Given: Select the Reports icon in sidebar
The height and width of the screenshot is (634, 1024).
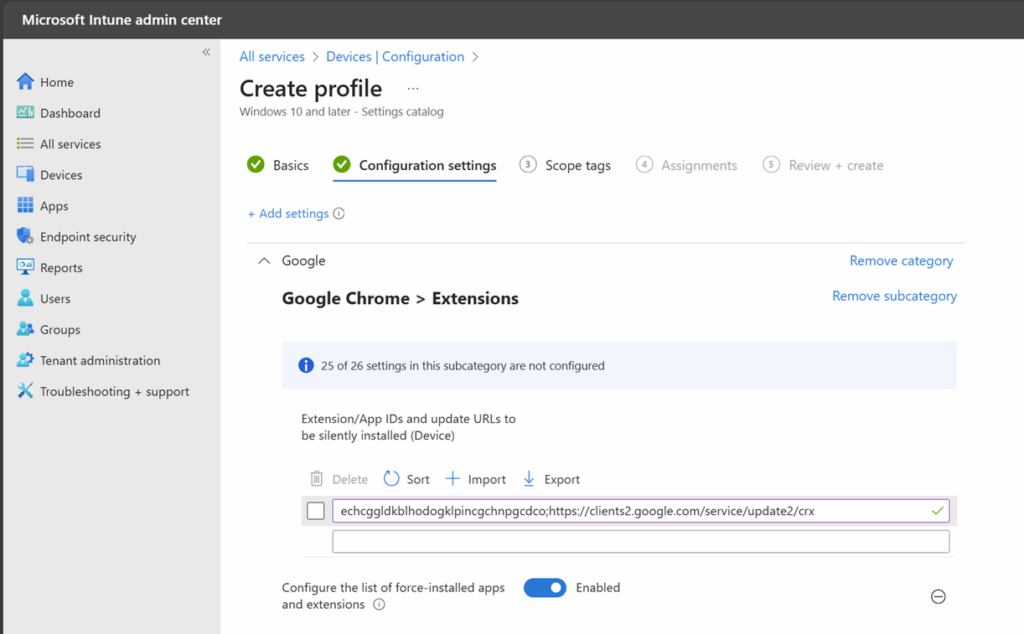Looking at the screenshot, I should (25, 267).
